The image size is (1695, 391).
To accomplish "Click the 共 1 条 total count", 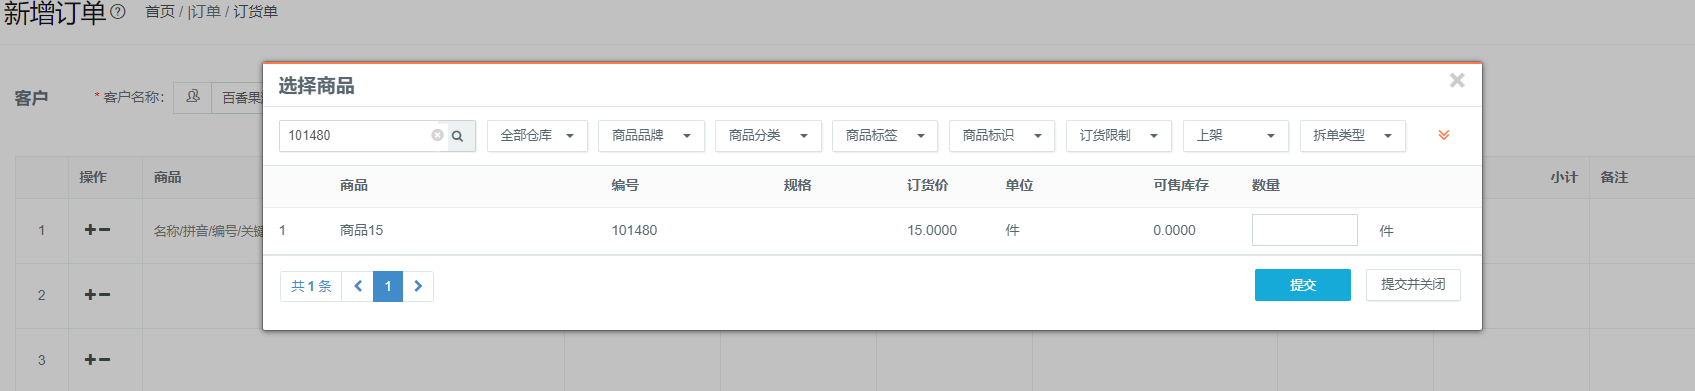I will (311, 286).
